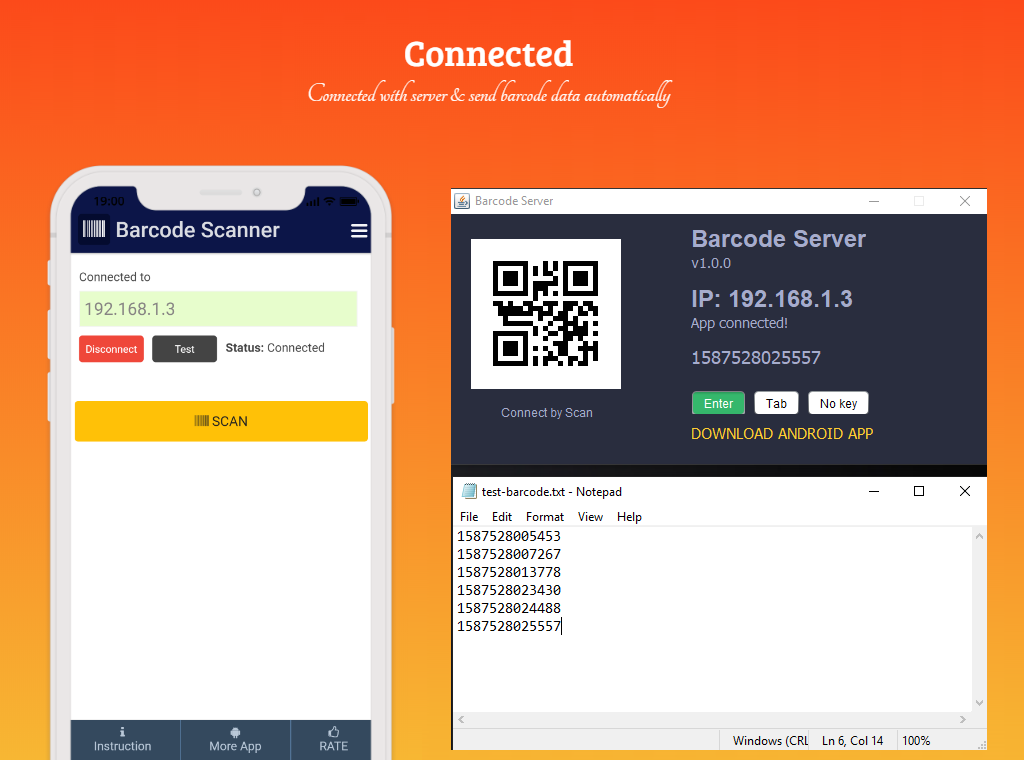Tap the barcode logo icon in app header

93,229
